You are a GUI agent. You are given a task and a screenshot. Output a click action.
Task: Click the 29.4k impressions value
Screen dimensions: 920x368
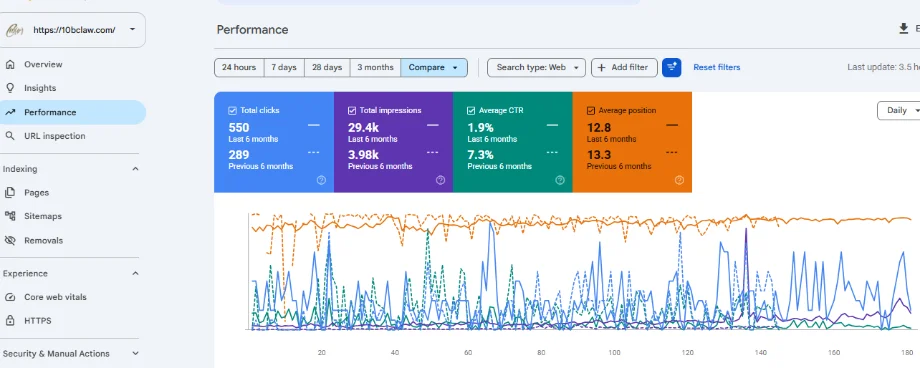click(363, 128)
